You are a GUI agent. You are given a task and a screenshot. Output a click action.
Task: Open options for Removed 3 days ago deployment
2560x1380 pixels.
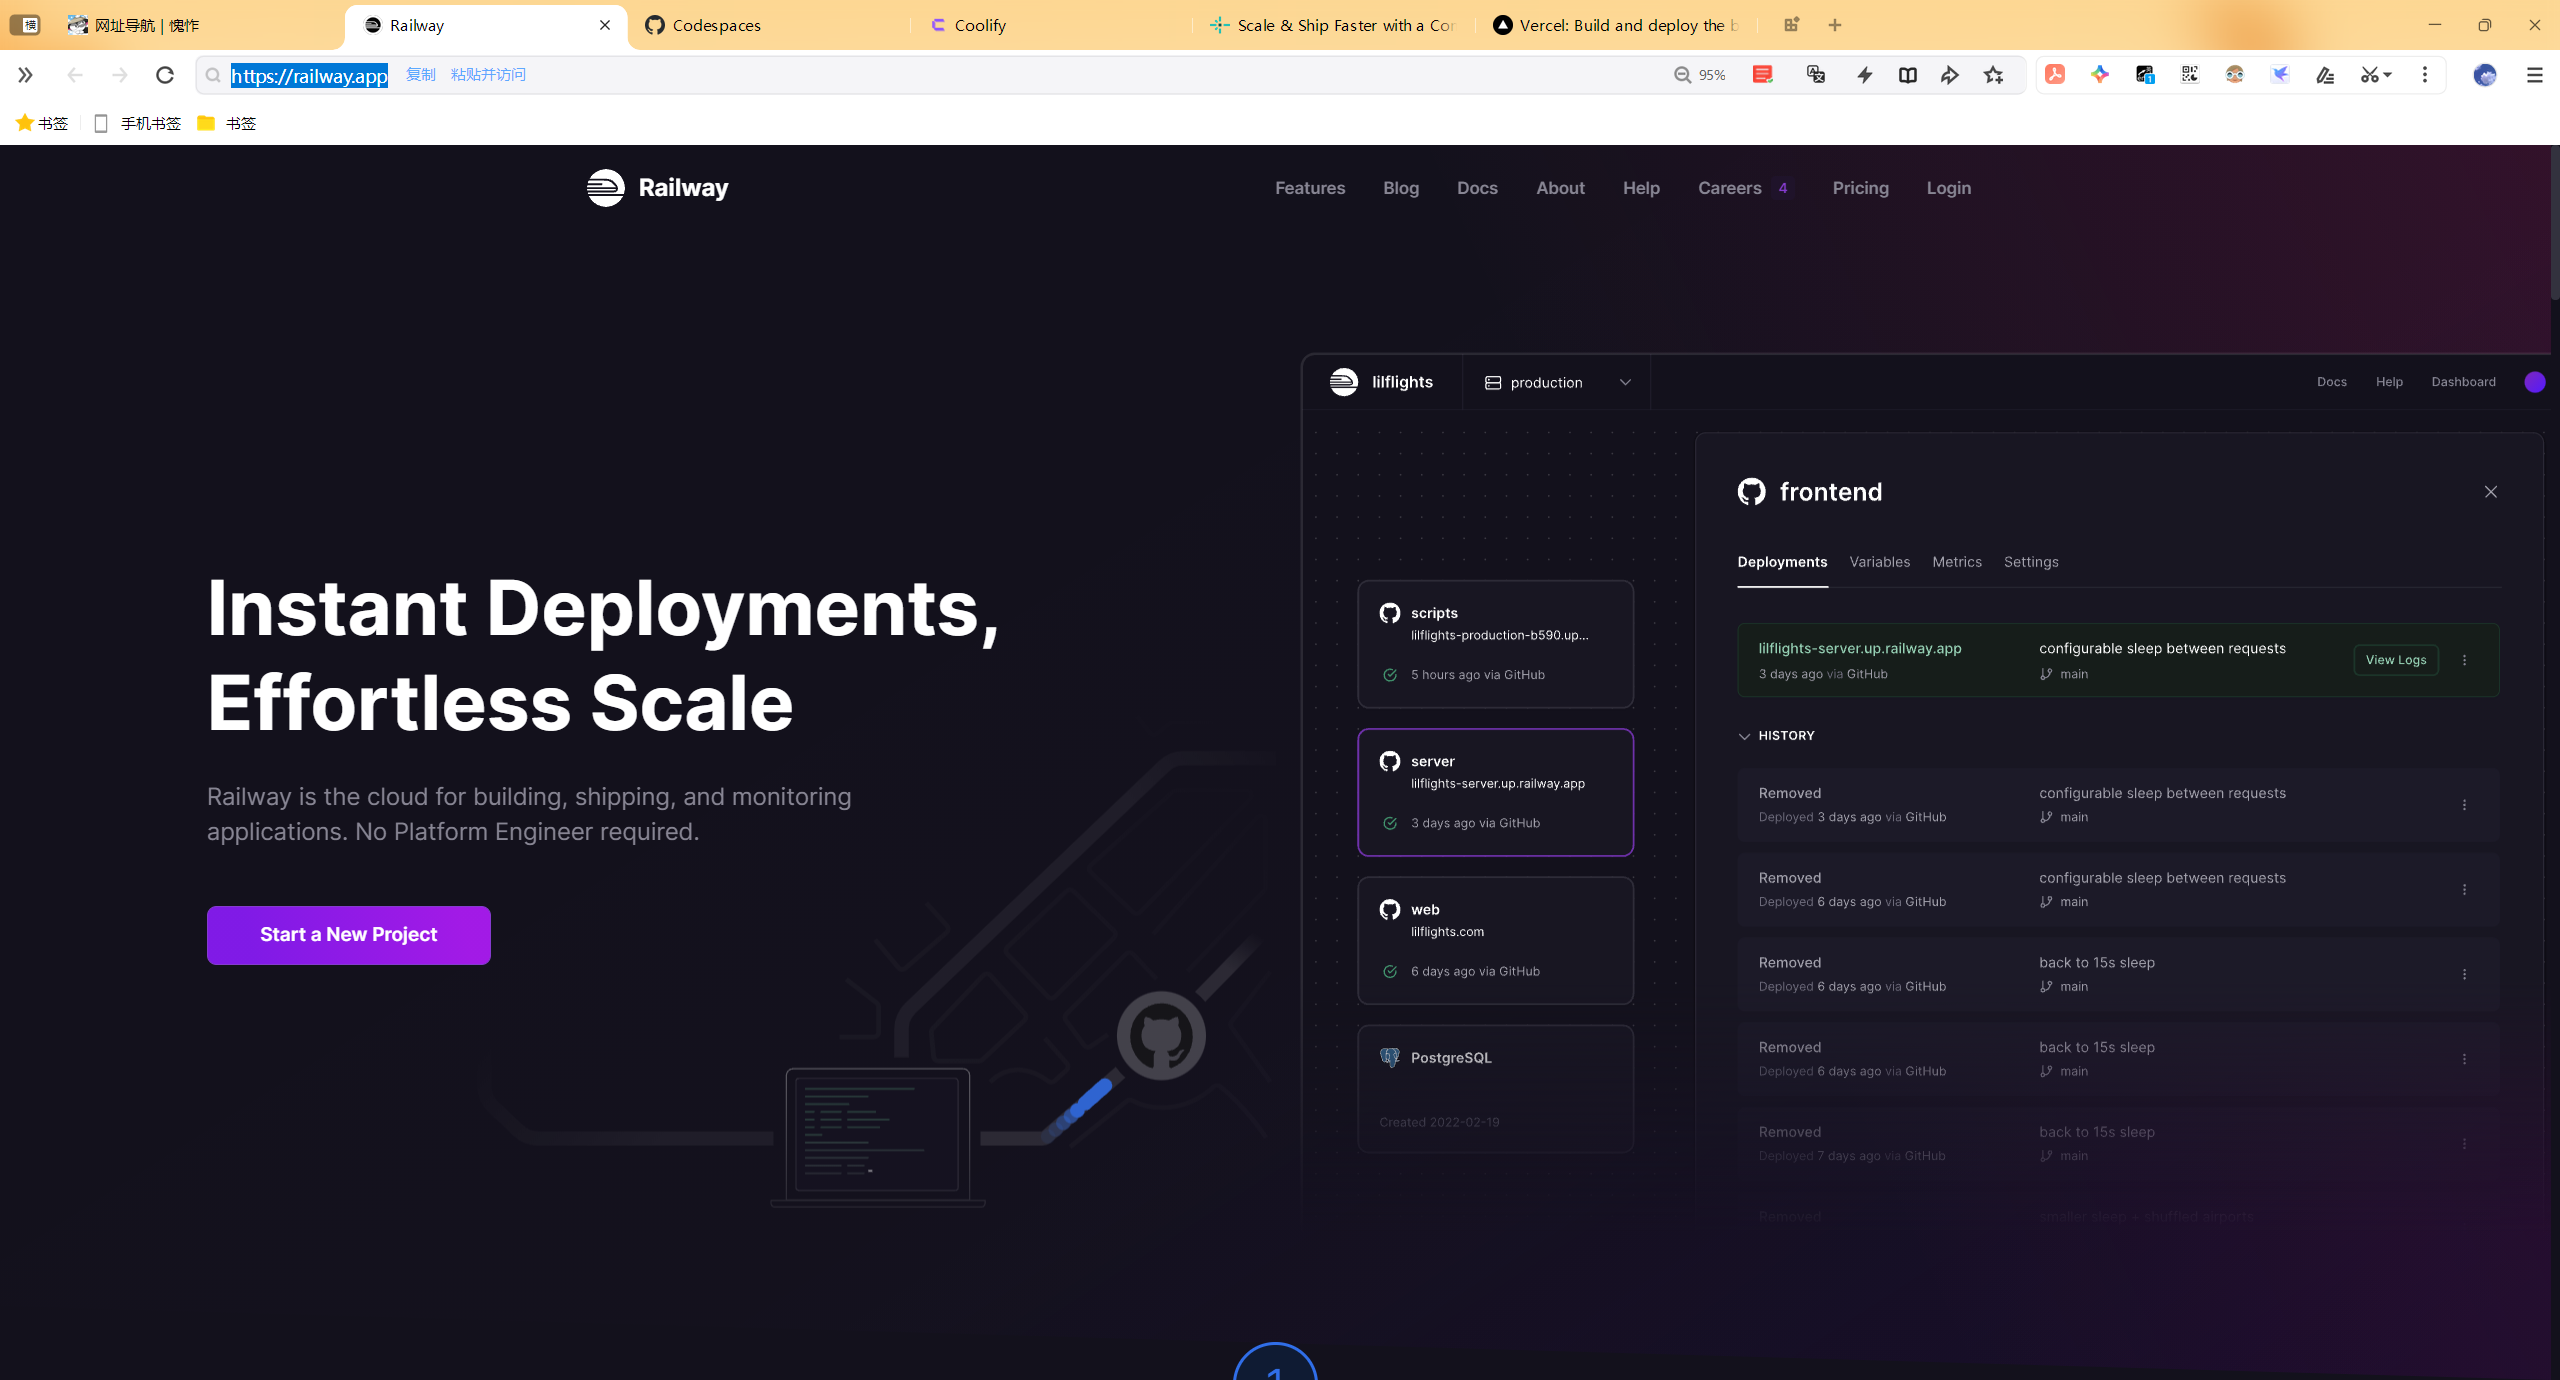[x=2465, y=805]
